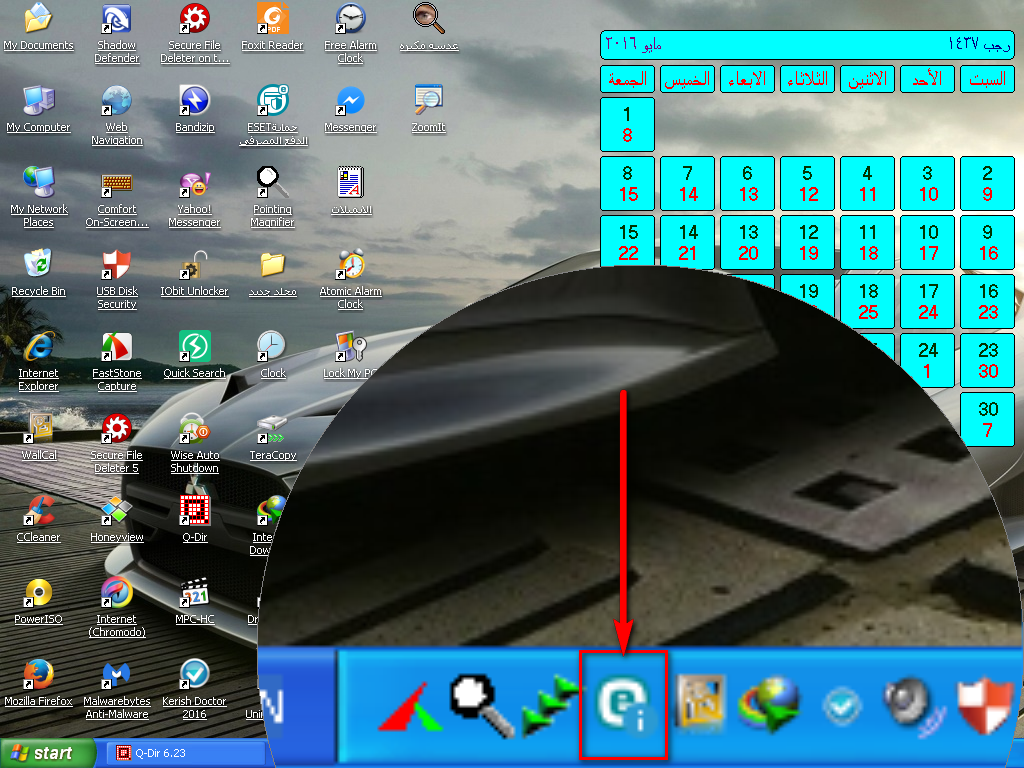Select the Free Alarm Clock desktop icon

pos(350,34)
